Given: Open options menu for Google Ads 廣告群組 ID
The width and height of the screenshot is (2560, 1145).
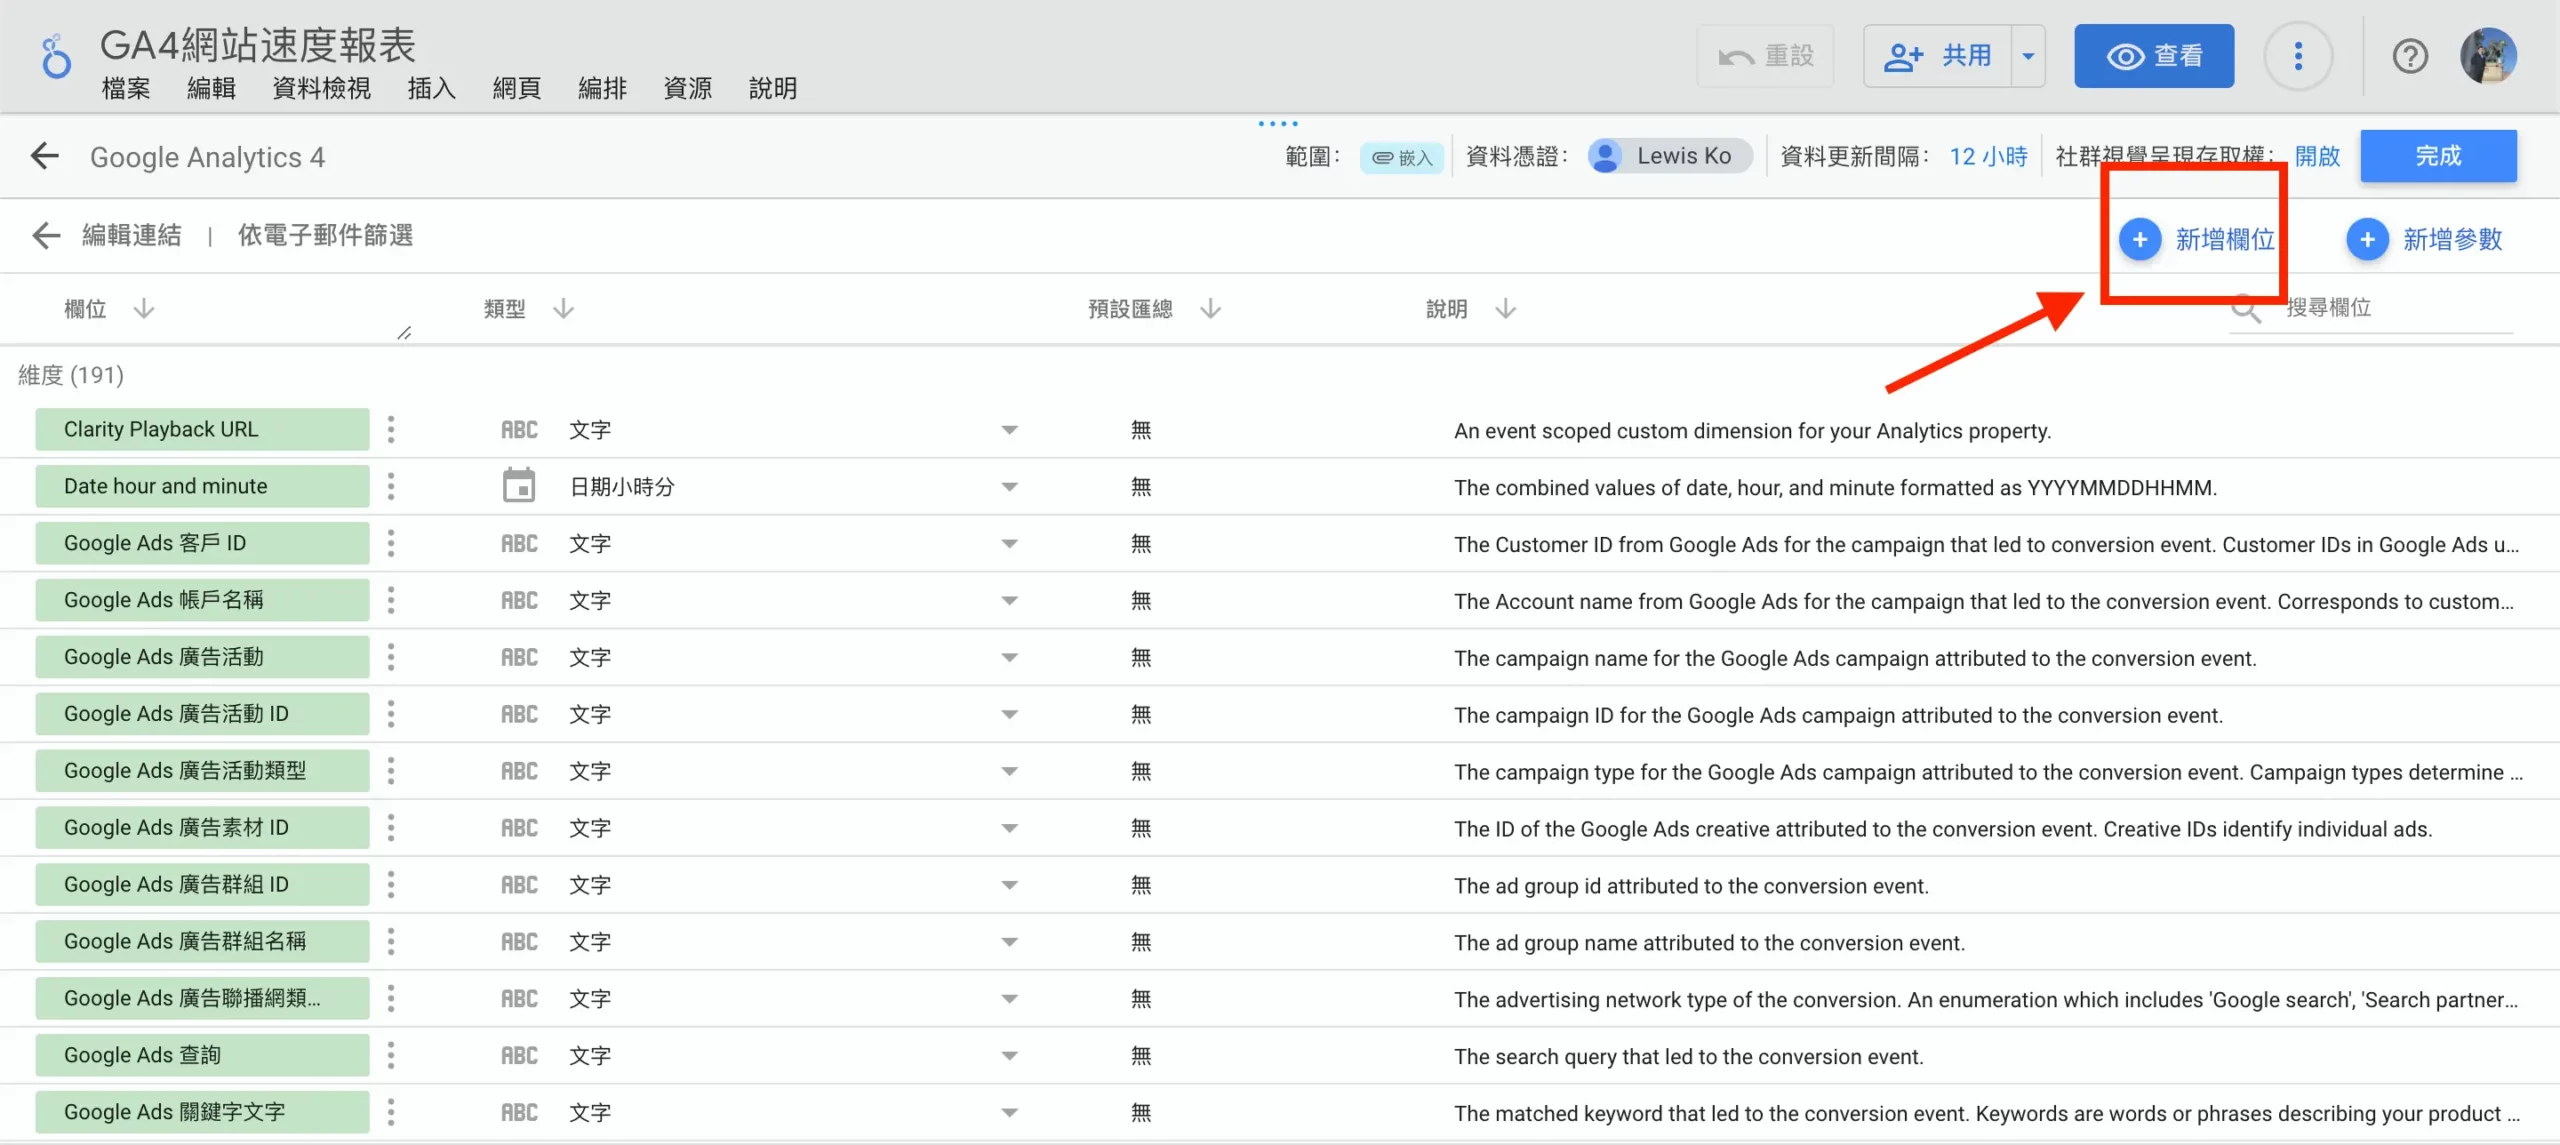Looking at the screenshot, I should tap(391, 885).
